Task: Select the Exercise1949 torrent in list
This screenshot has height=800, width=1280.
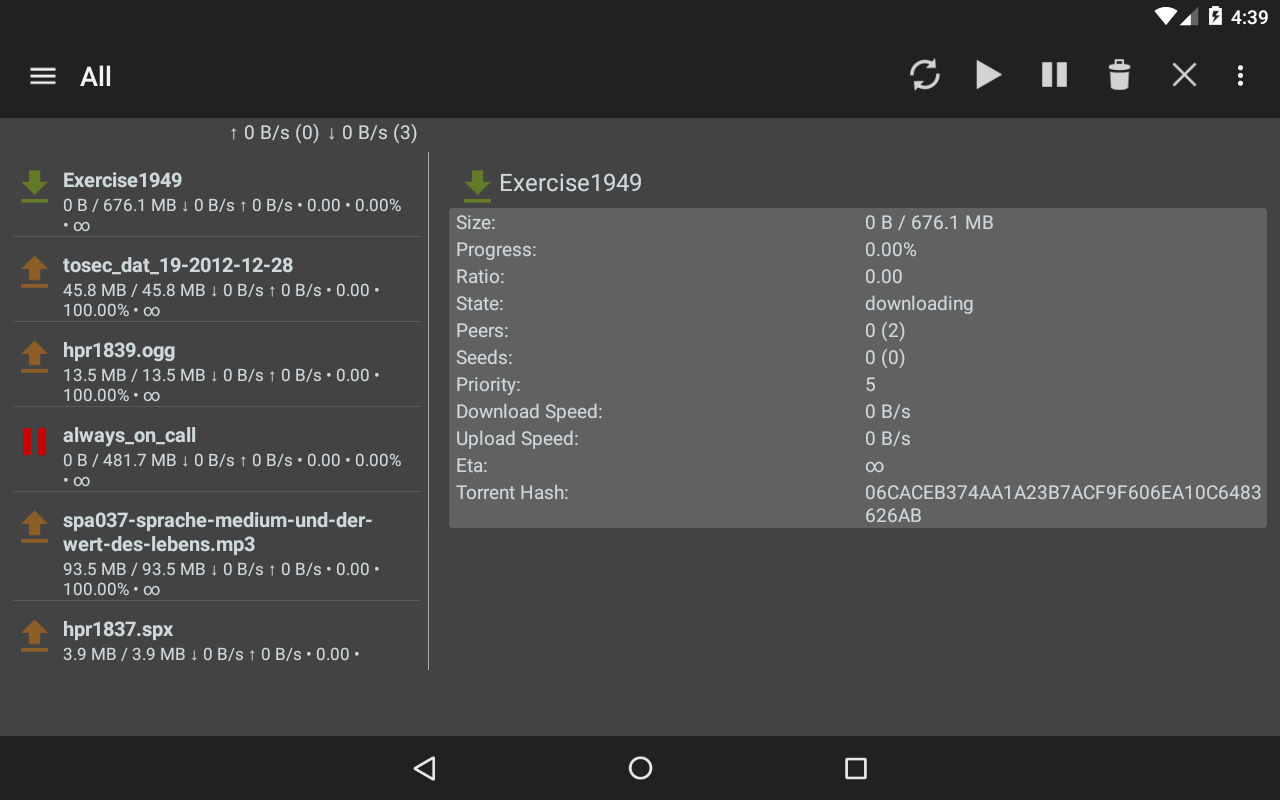Action: pos(217,195)
